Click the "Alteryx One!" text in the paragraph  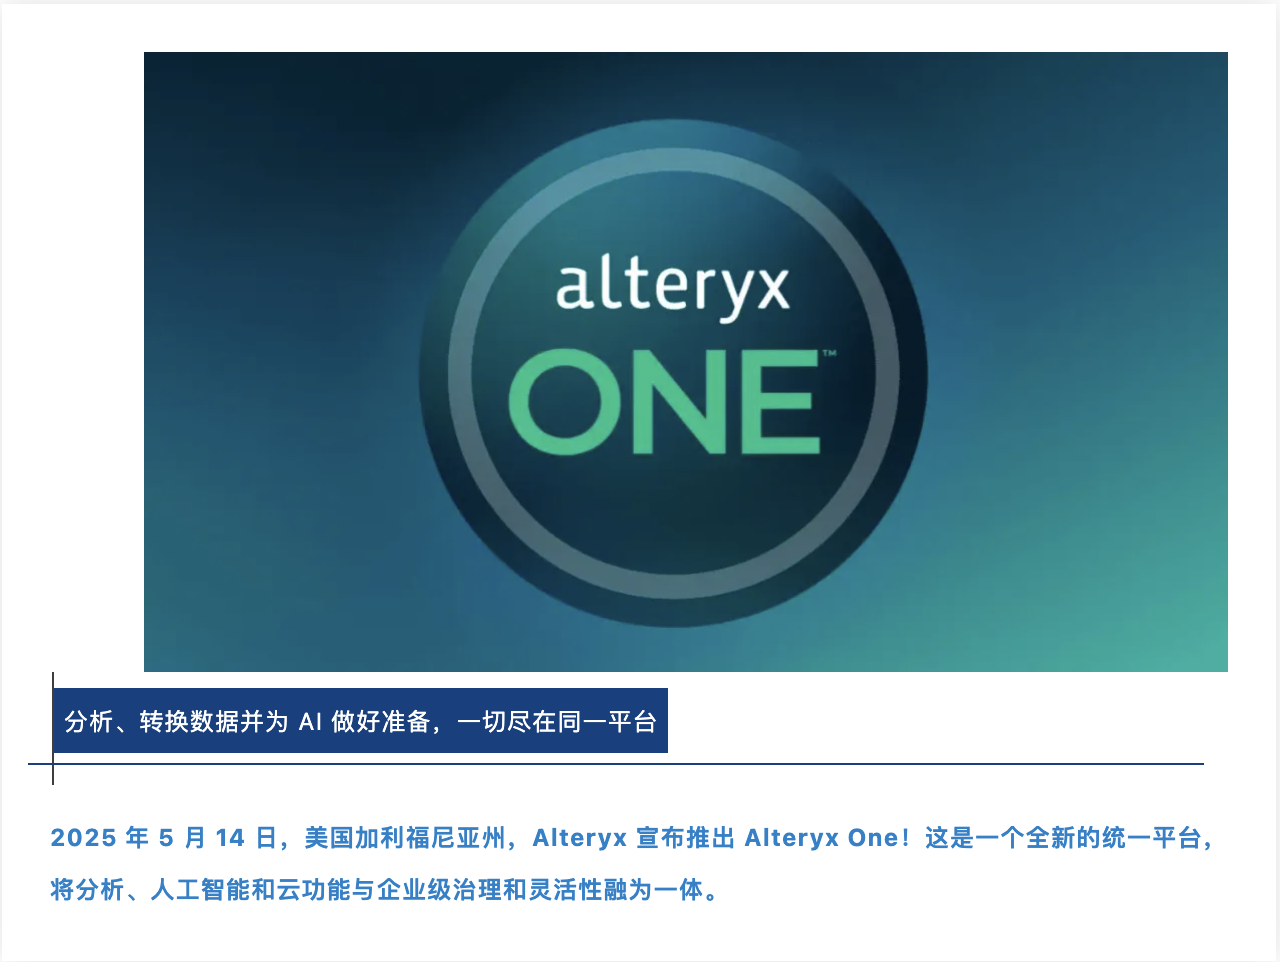828,838
